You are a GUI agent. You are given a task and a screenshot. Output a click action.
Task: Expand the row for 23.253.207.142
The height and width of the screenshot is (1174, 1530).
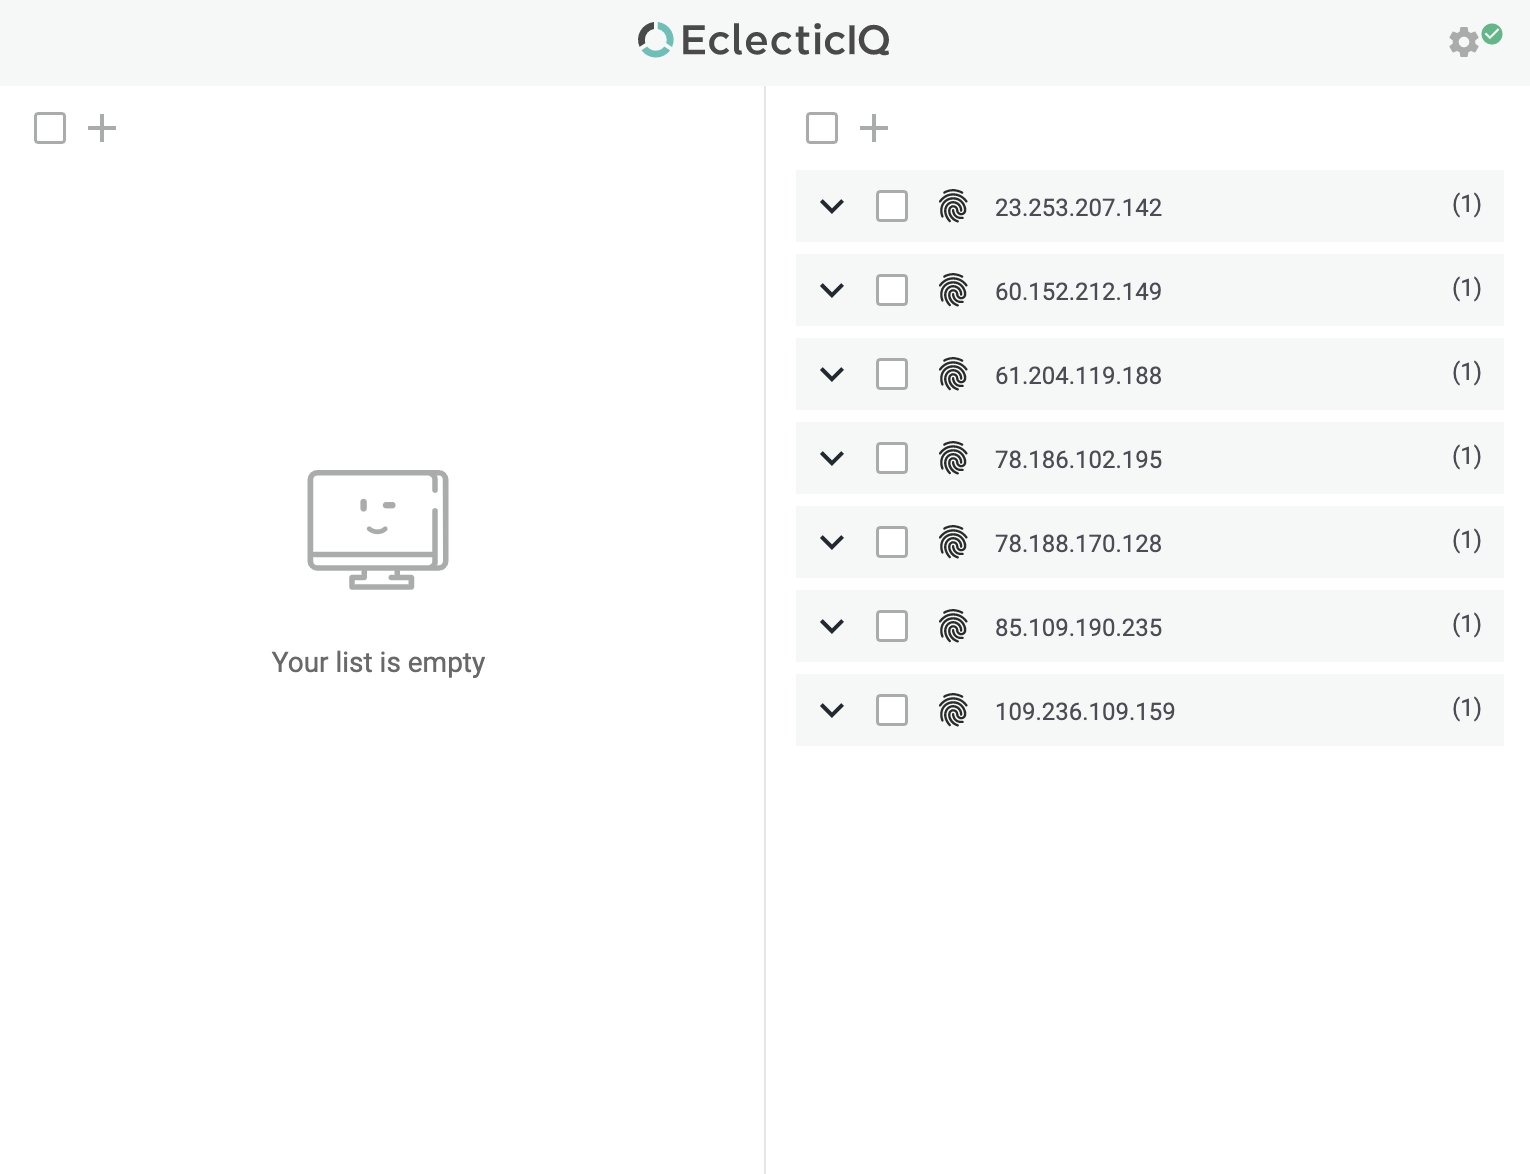(831, 206)
